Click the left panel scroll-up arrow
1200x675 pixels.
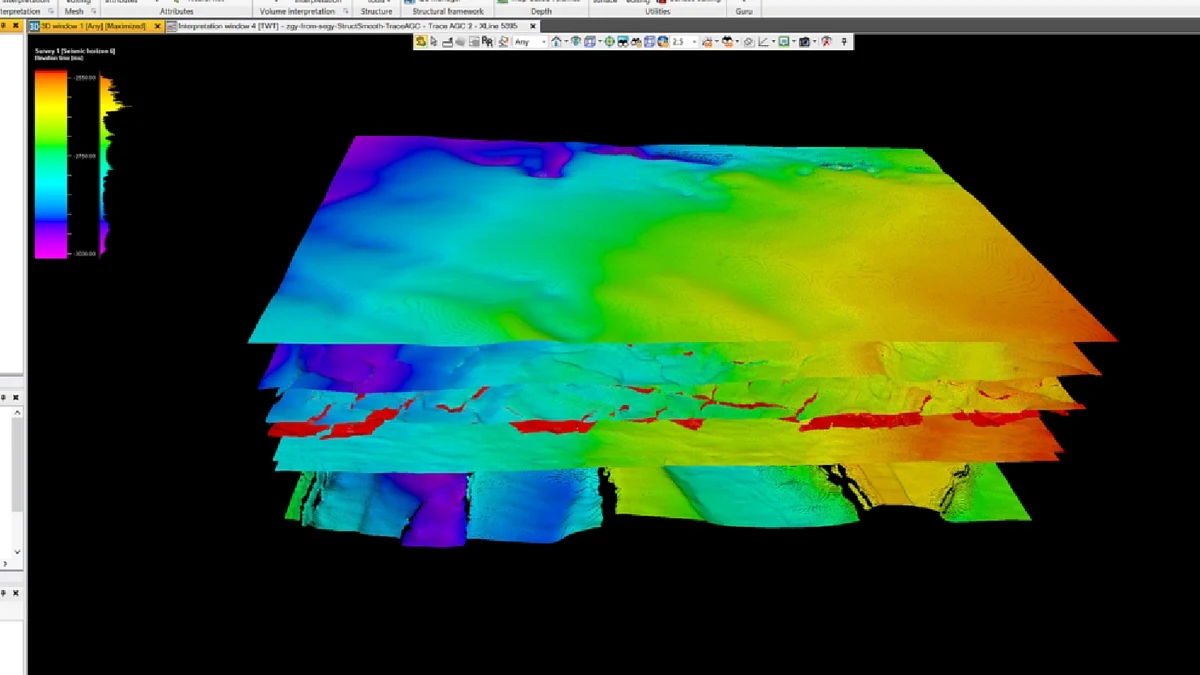17,412
